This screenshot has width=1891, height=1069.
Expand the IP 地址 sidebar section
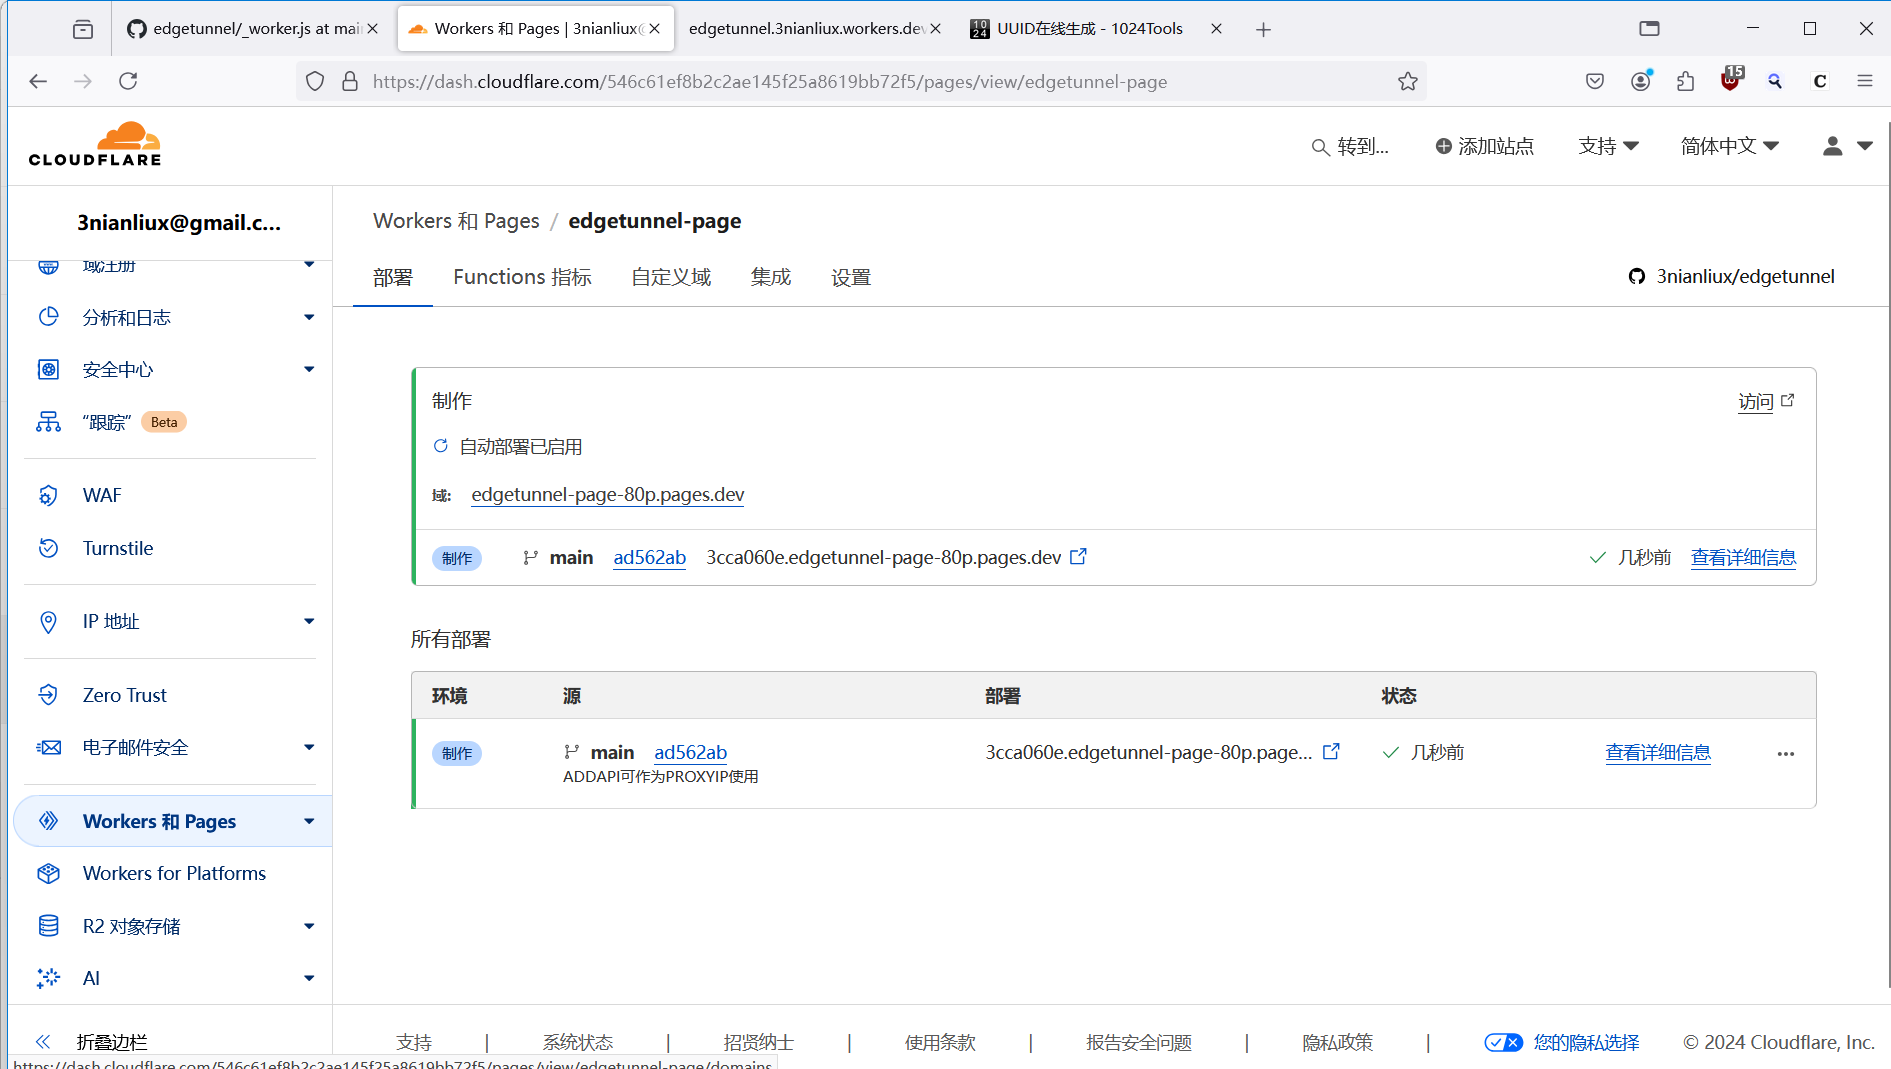point(309,621)
